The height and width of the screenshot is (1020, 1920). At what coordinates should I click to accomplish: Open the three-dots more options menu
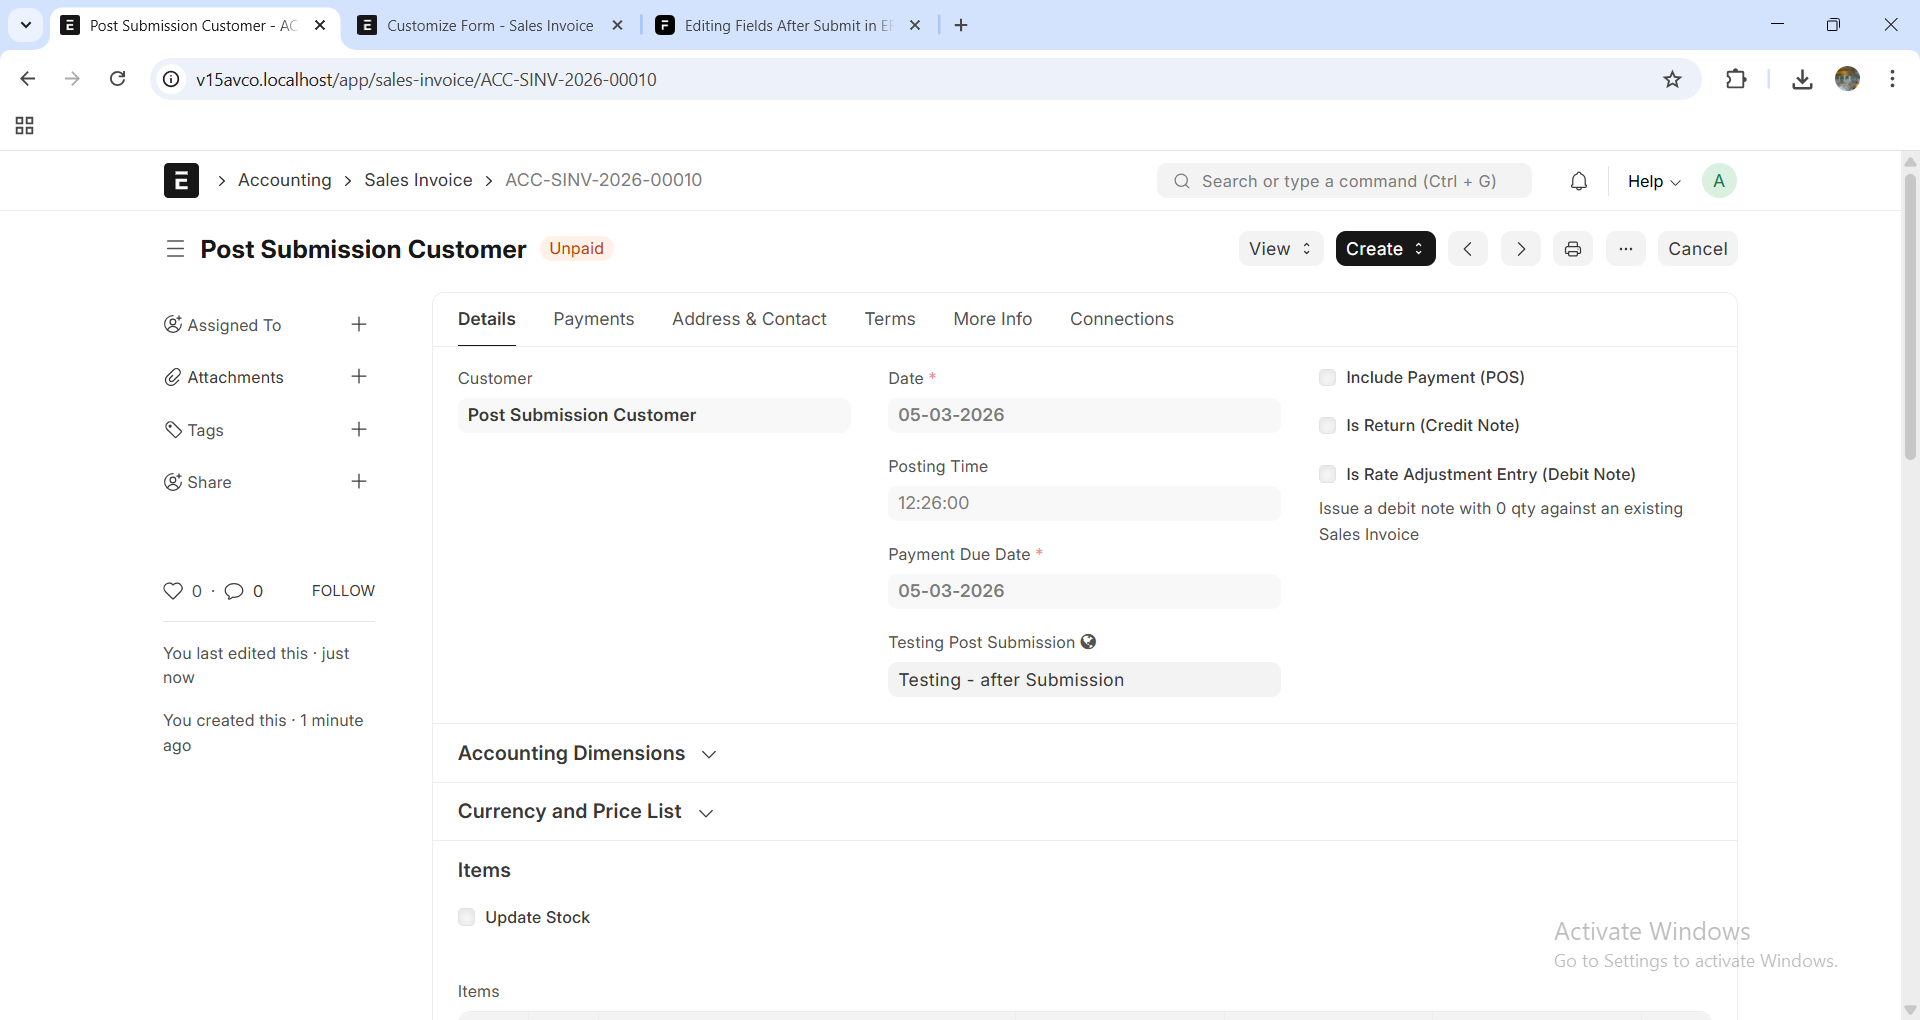1626,249
